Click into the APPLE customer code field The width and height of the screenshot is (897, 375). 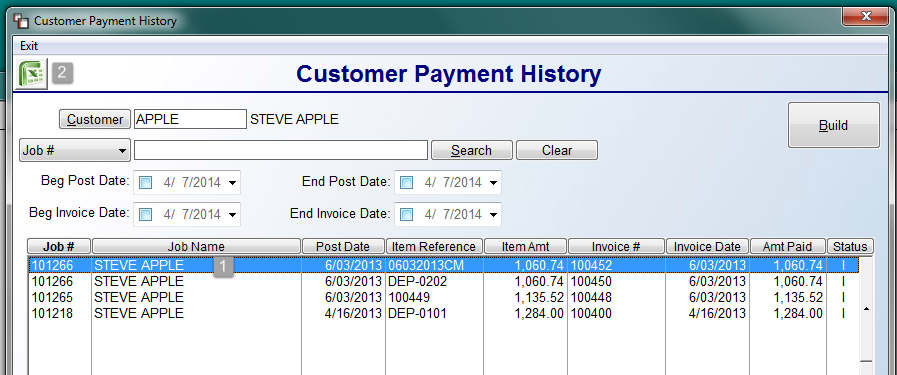pyautogui.click(x=190, y=119)
